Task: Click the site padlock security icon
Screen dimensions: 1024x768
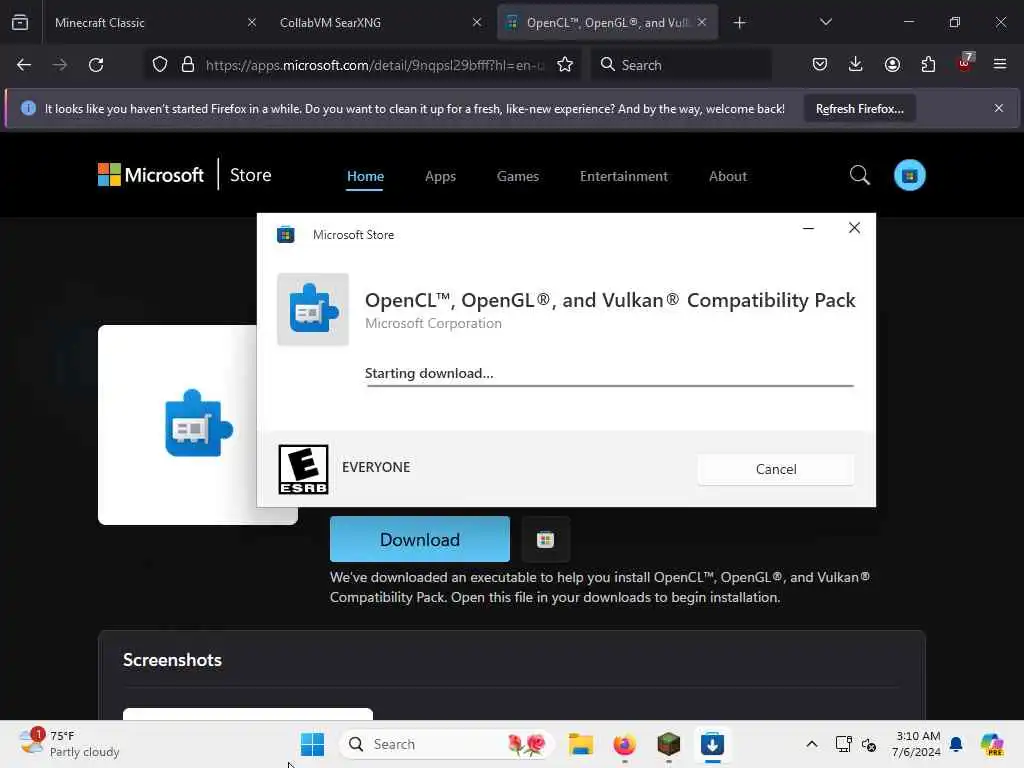Action: click(x=188, y=65)
